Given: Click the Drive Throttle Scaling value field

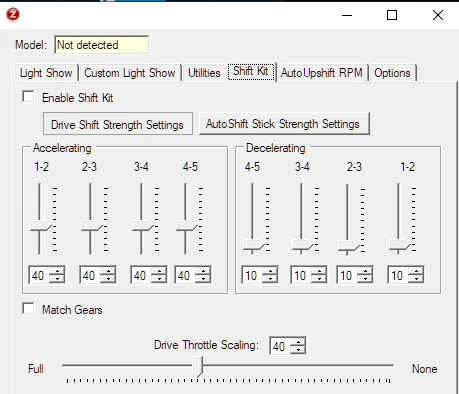Looking at the screenshot, I should (x=280, y=346).
